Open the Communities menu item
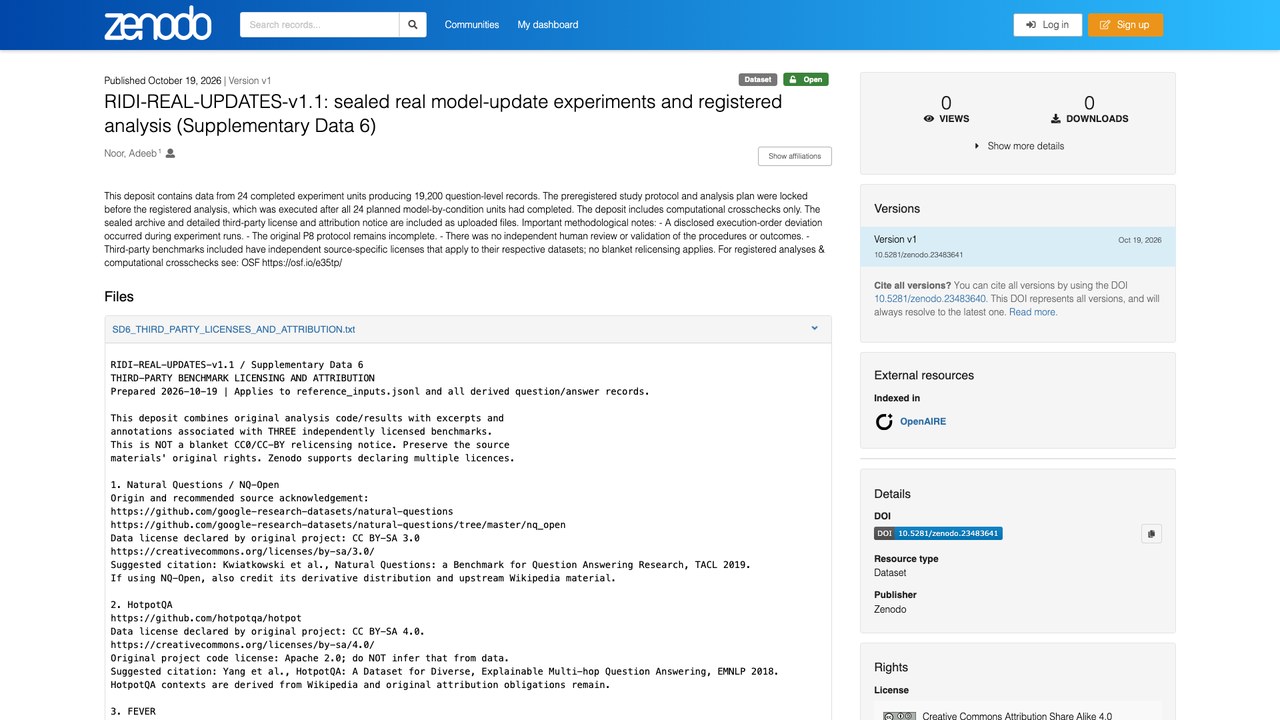This screenshot has width=1280, height=720. tap(472, 25)
